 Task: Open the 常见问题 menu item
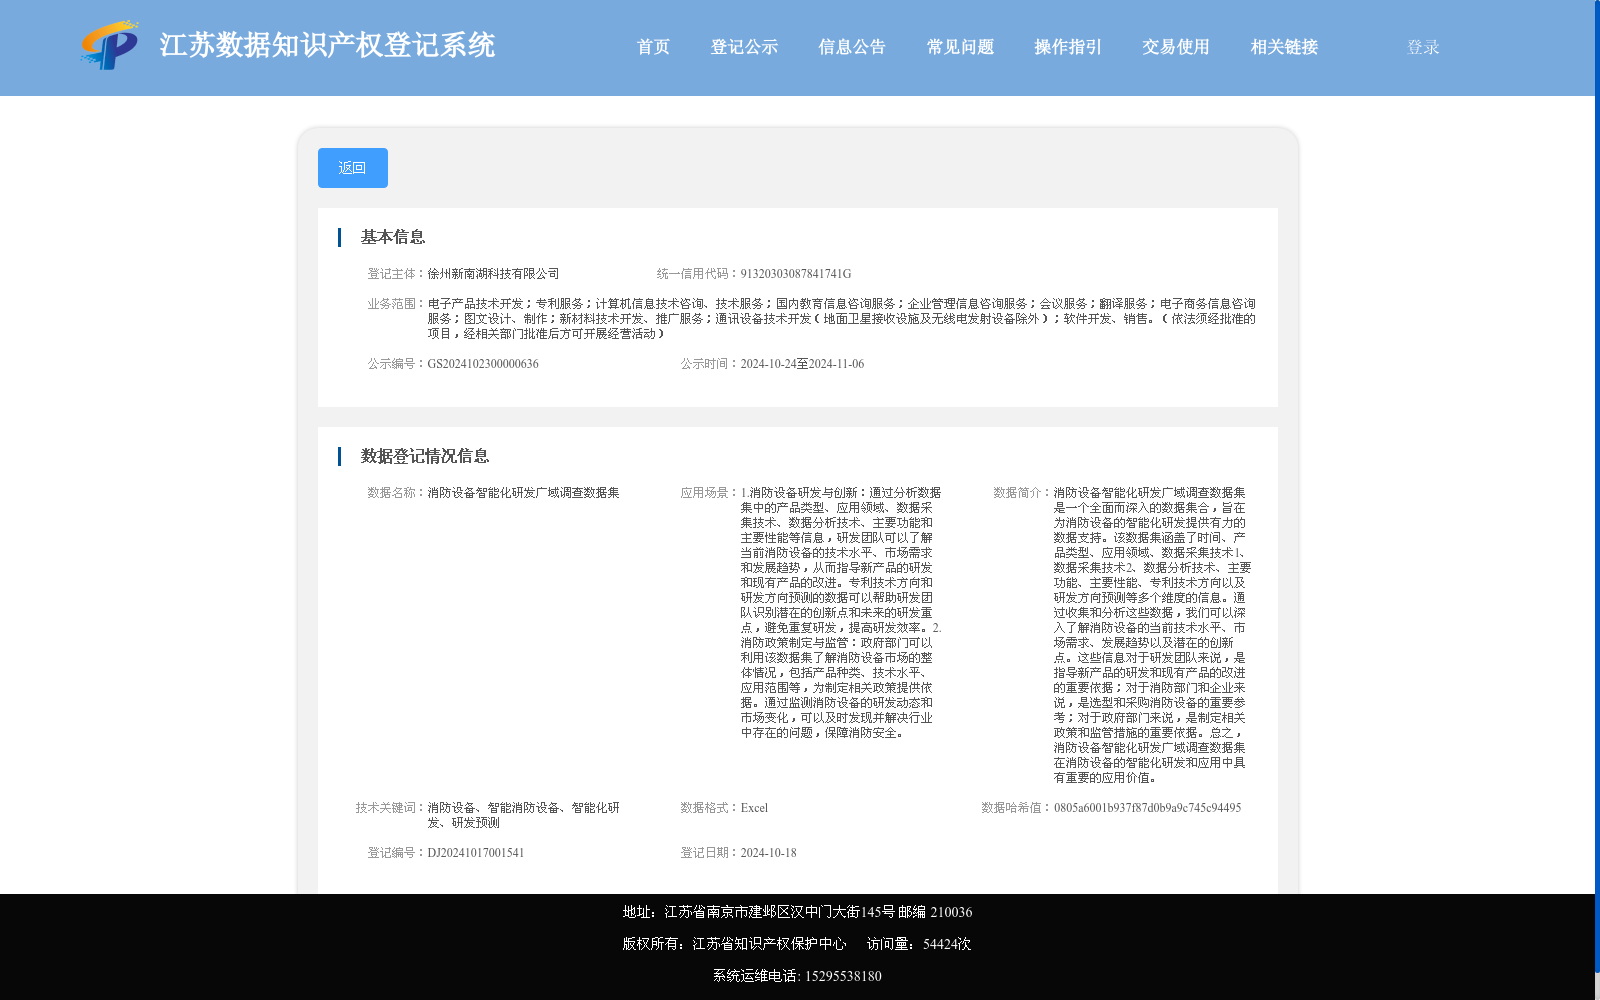(x=960, y=47)
